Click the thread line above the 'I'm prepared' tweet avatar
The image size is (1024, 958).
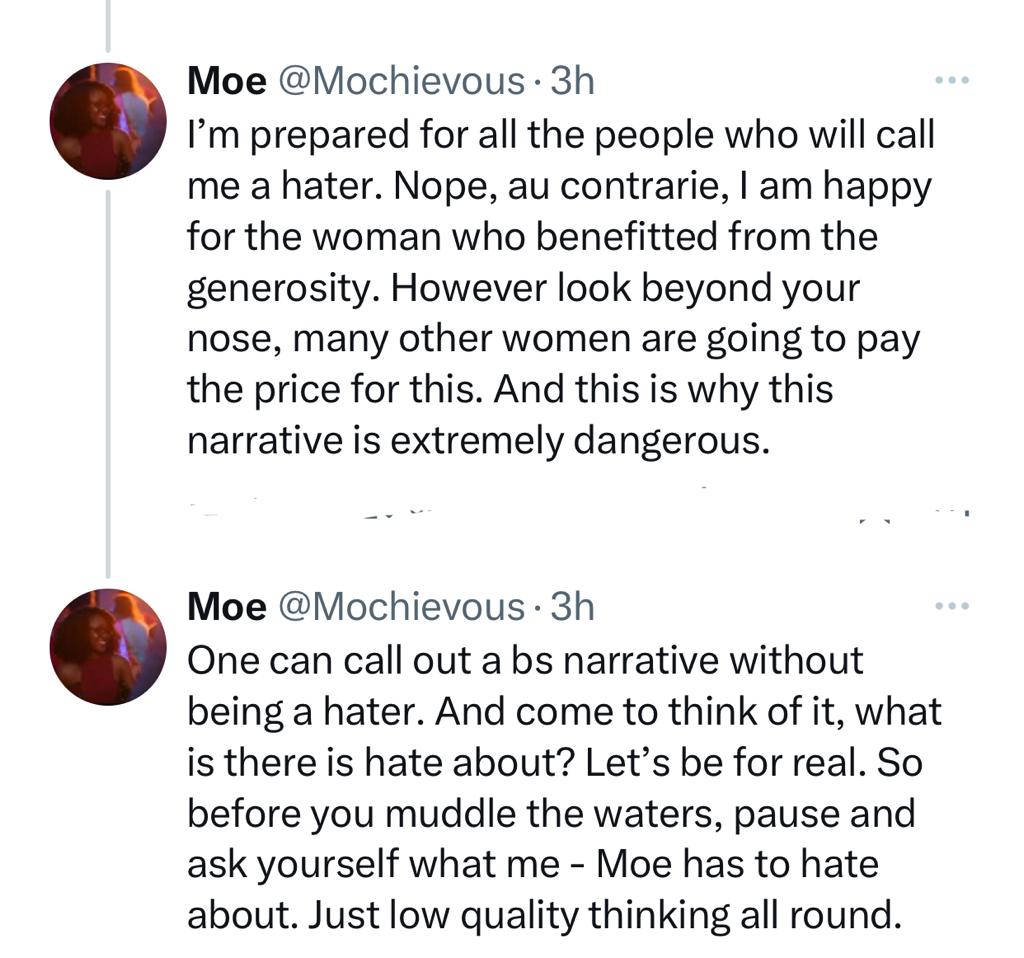[108, 26]
